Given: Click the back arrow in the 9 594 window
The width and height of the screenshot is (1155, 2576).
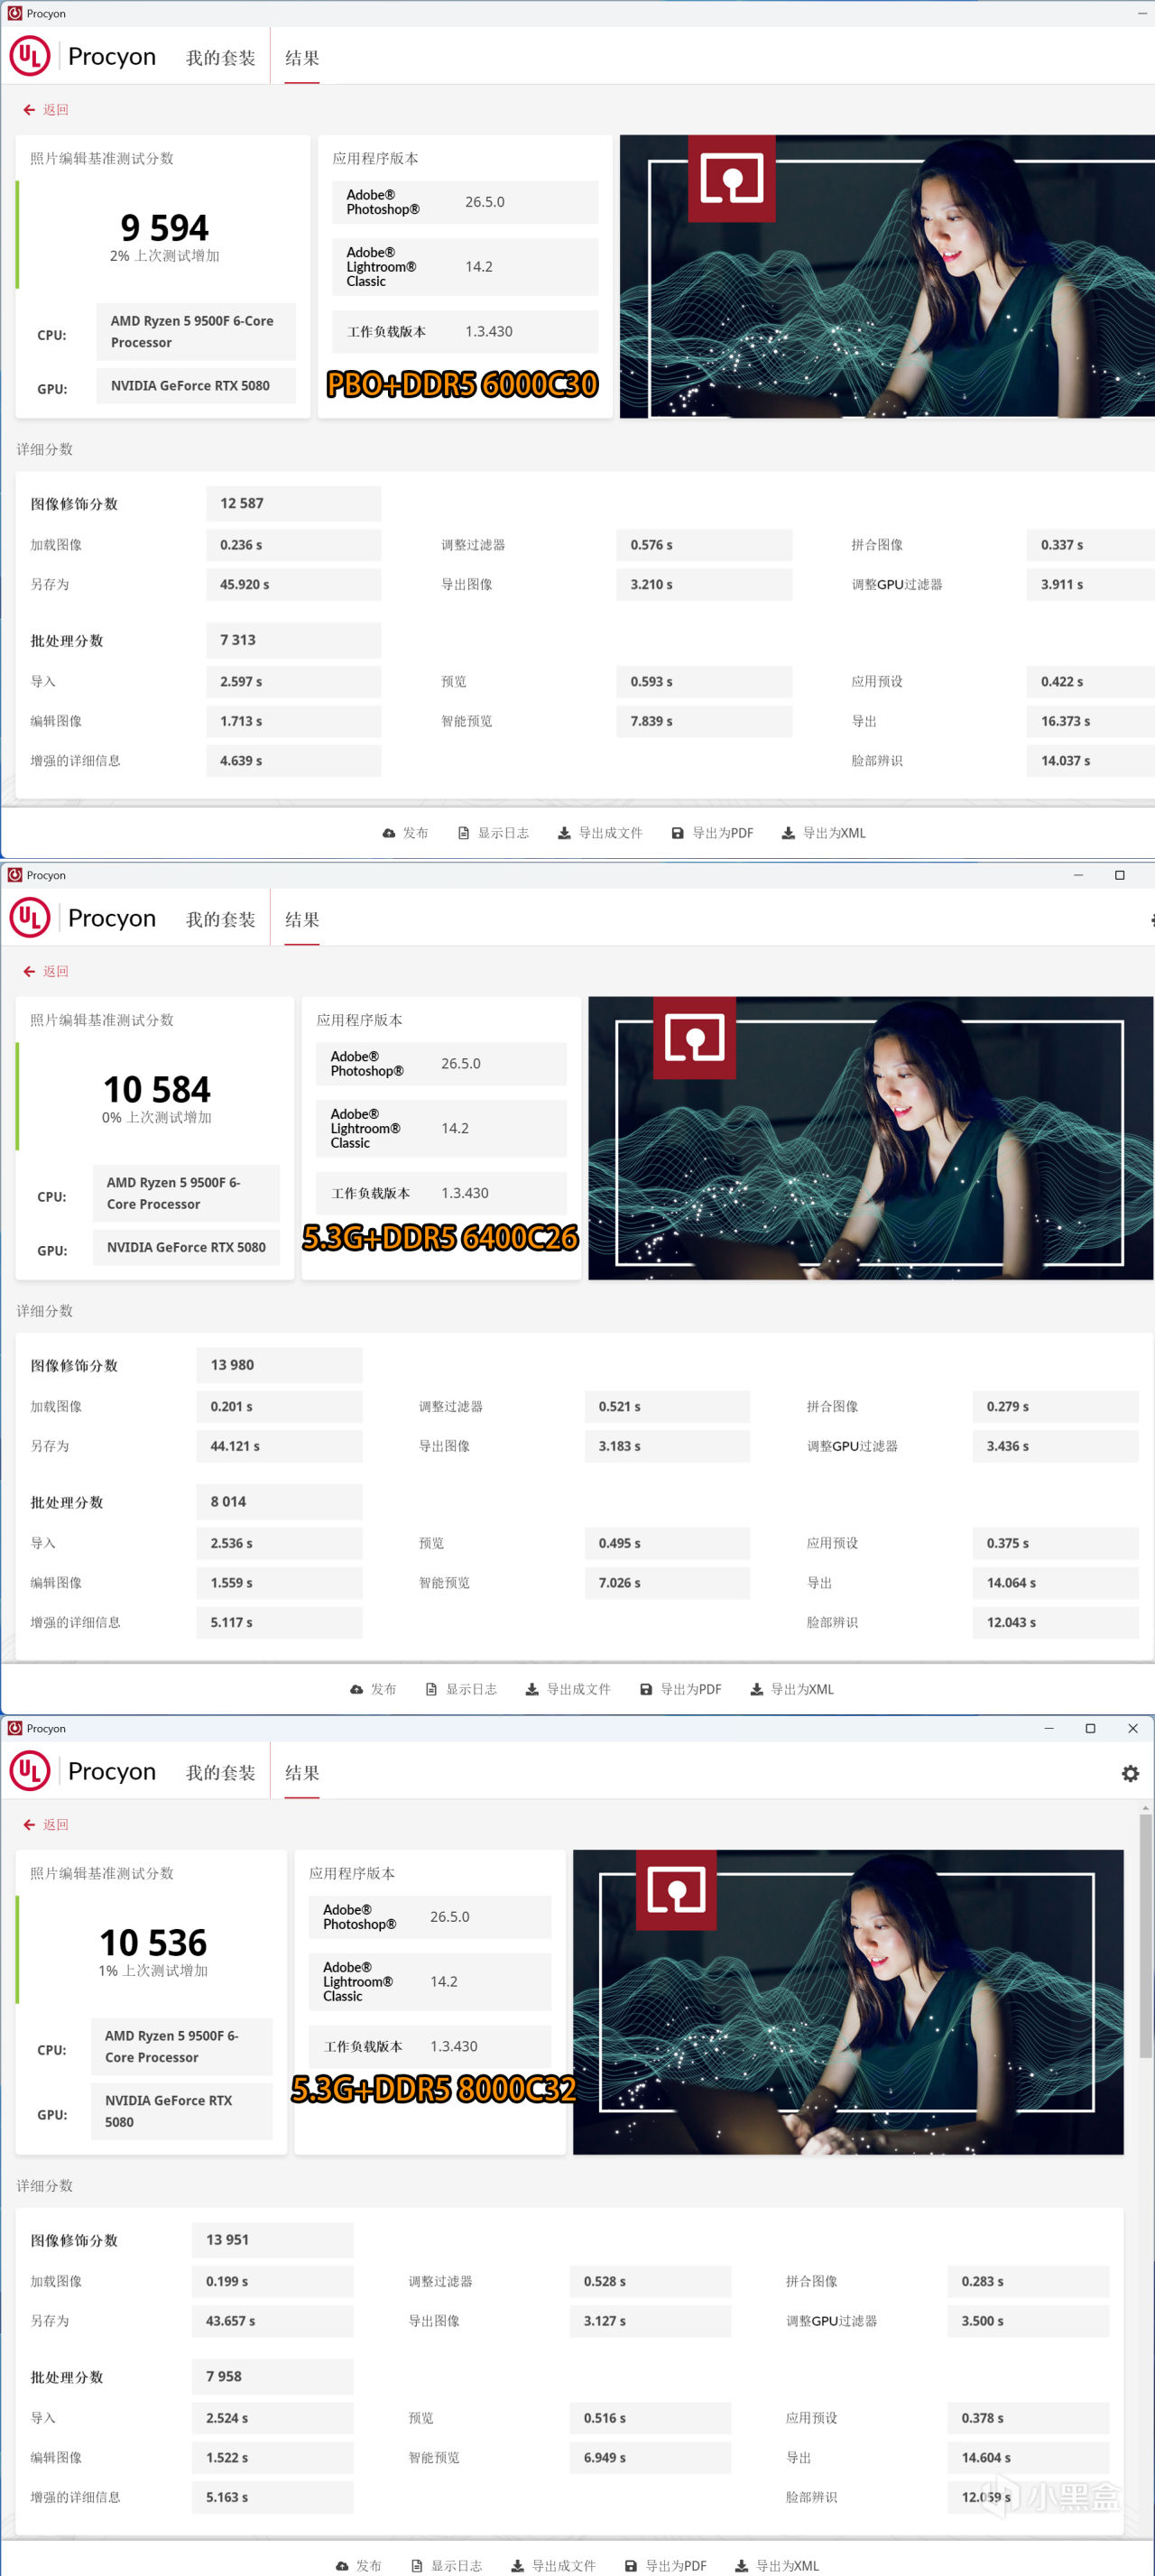Looking at the screenshot, I should [x=29, y=110].
